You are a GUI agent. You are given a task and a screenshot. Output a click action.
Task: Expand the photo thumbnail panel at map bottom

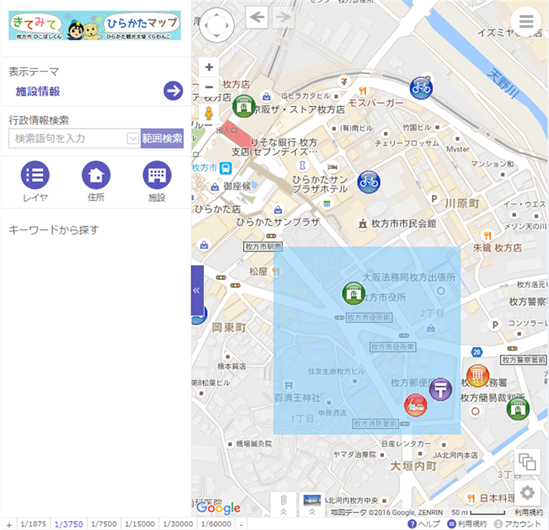click(x=312, y=504)
